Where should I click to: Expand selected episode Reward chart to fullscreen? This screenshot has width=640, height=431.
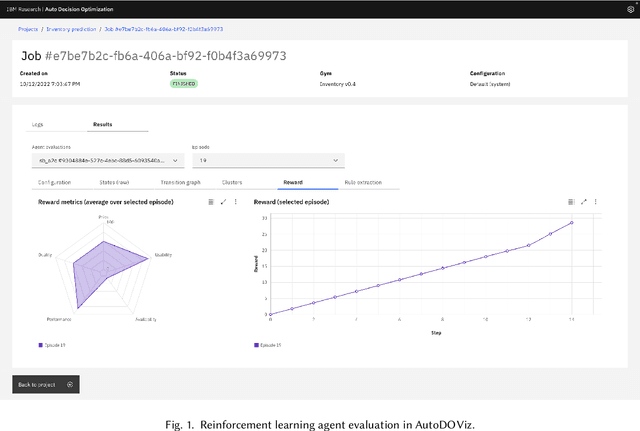(x=583, y=202)
